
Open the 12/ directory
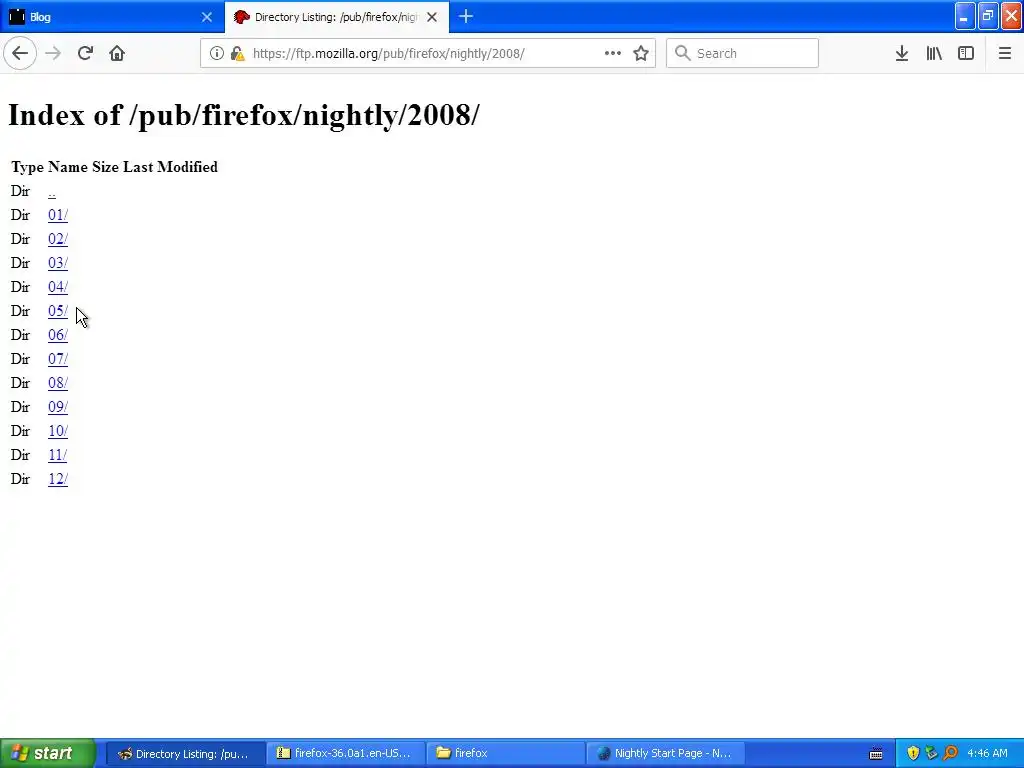(57, 479)
